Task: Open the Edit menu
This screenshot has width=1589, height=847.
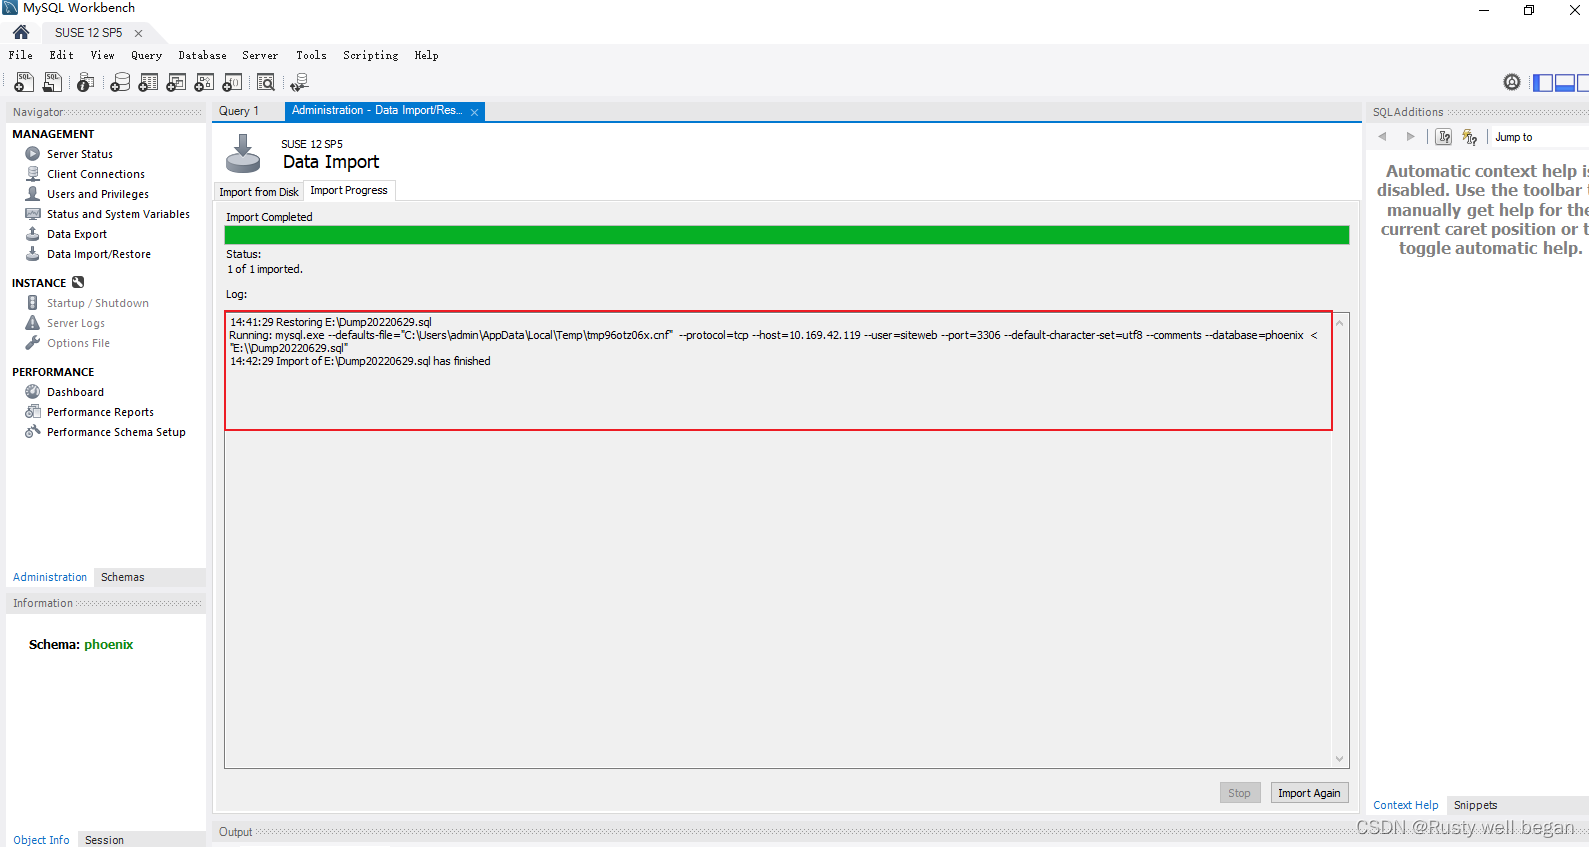Action: click(62, 56)
